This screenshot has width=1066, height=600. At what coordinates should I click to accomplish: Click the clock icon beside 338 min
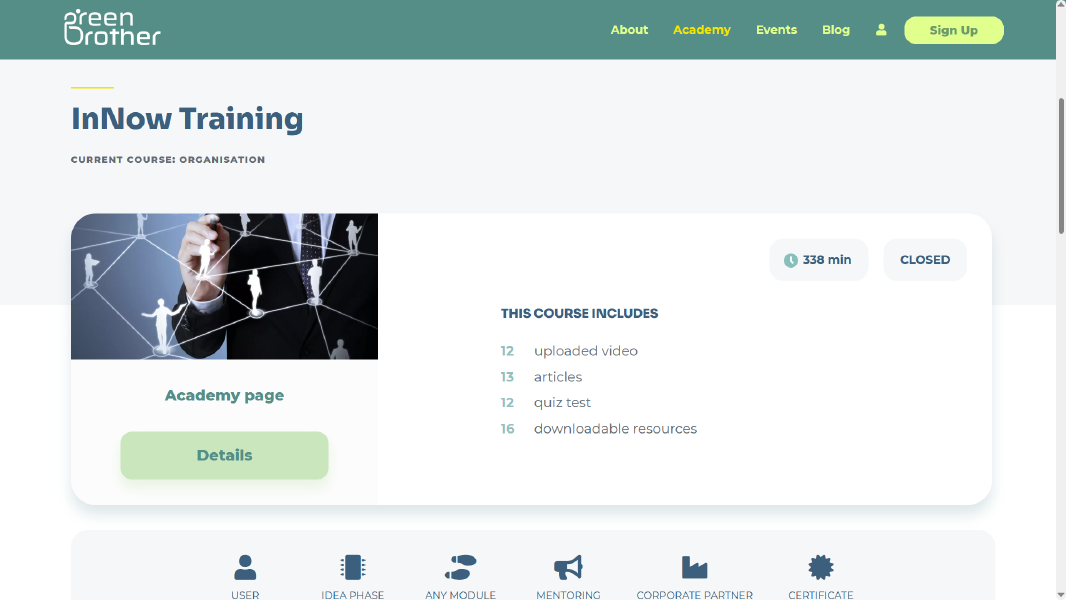791,260
